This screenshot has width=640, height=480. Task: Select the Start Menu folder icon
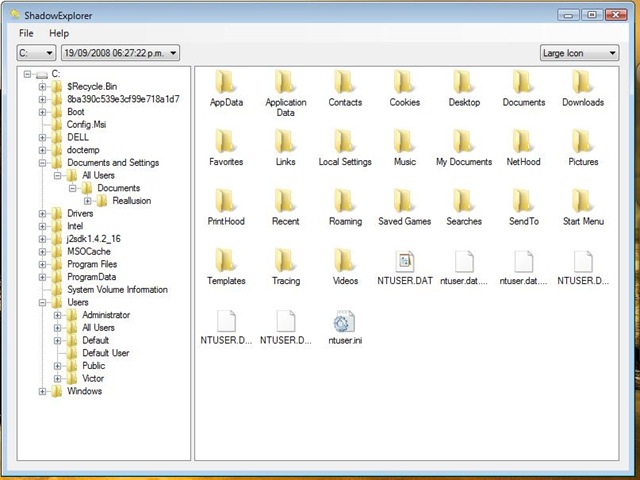[x=583, y=201]
